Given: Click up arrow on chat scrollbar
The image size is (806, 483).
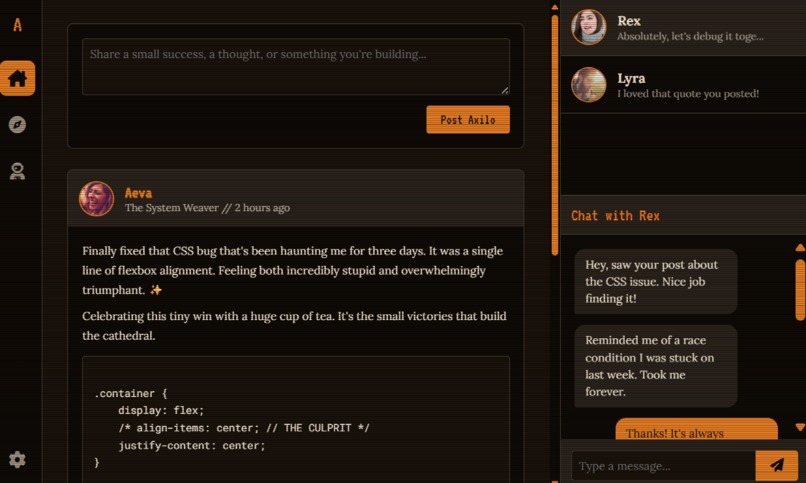Looking at the screenshot, I should [800, 248].
